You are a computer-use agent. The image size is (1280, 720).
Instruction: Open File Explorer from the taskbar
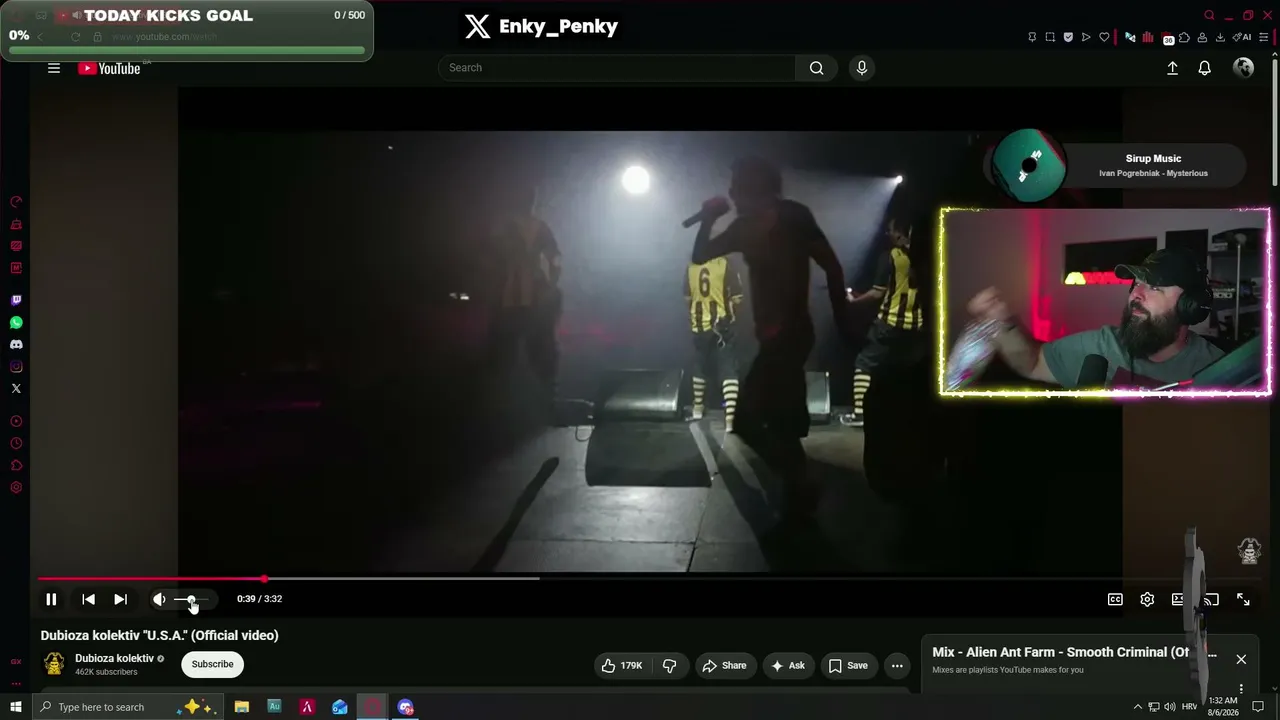[x=242, y=707]
